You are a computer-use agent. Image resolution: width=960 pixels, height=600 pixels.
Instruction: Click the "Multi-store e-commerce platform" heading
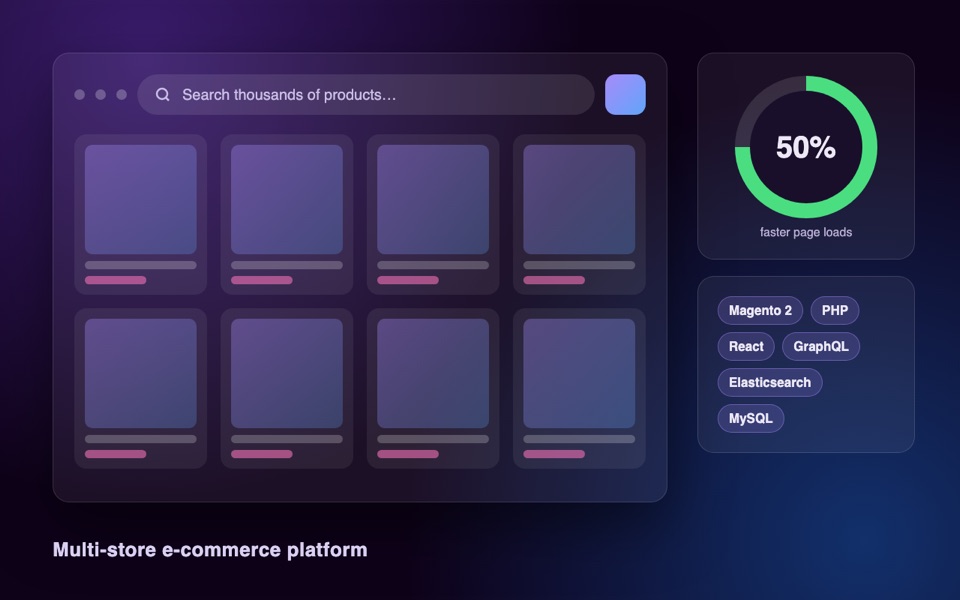click(210, 550)
